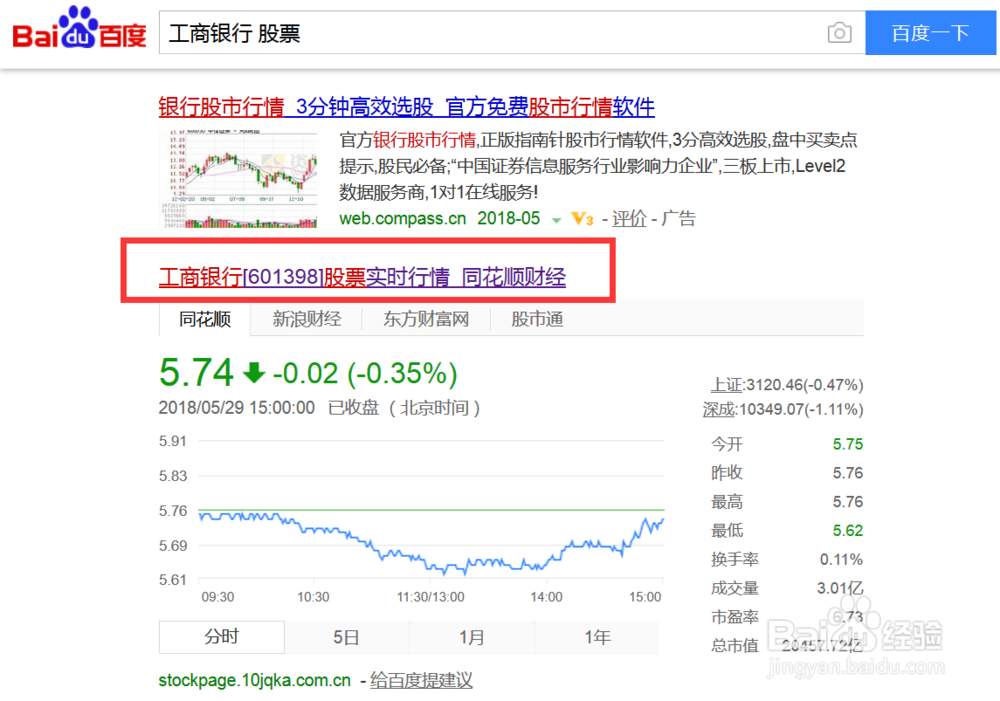Viewport: 1000px width, 701px height.
Task: Click the 上证 index link
Action: [x=726, y=385]
